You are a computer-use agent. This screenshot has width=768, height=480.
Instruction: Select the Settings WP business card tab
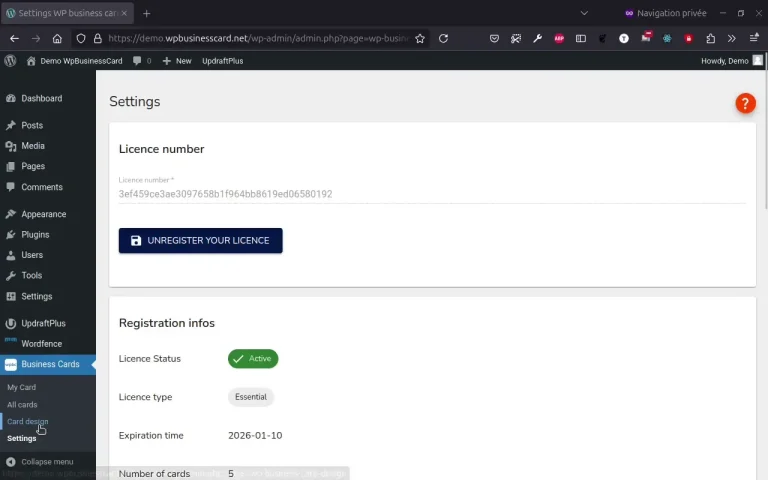[68, 13]
